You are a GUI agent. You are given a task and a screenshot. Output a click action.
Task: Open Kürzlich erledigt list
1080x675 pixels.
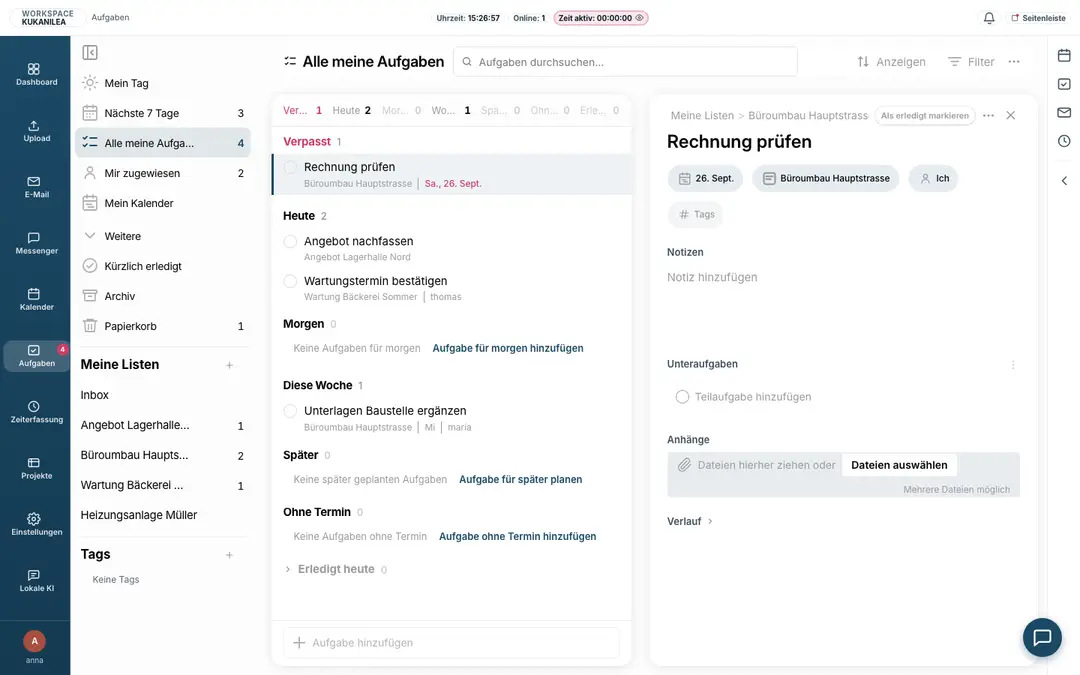pos(163,266)
